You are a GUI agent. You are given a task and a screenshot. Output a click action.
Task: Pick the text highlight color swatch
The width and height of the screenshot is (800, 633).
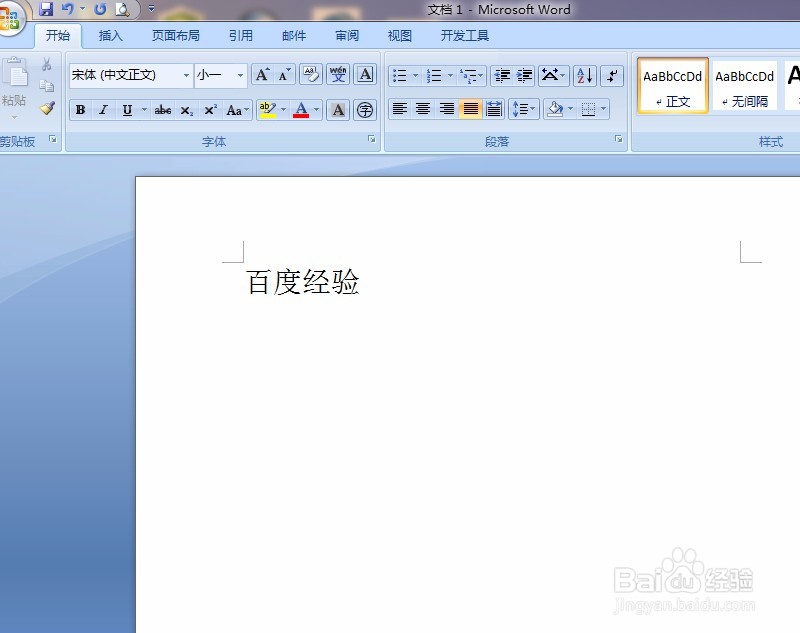coord(268,110)
